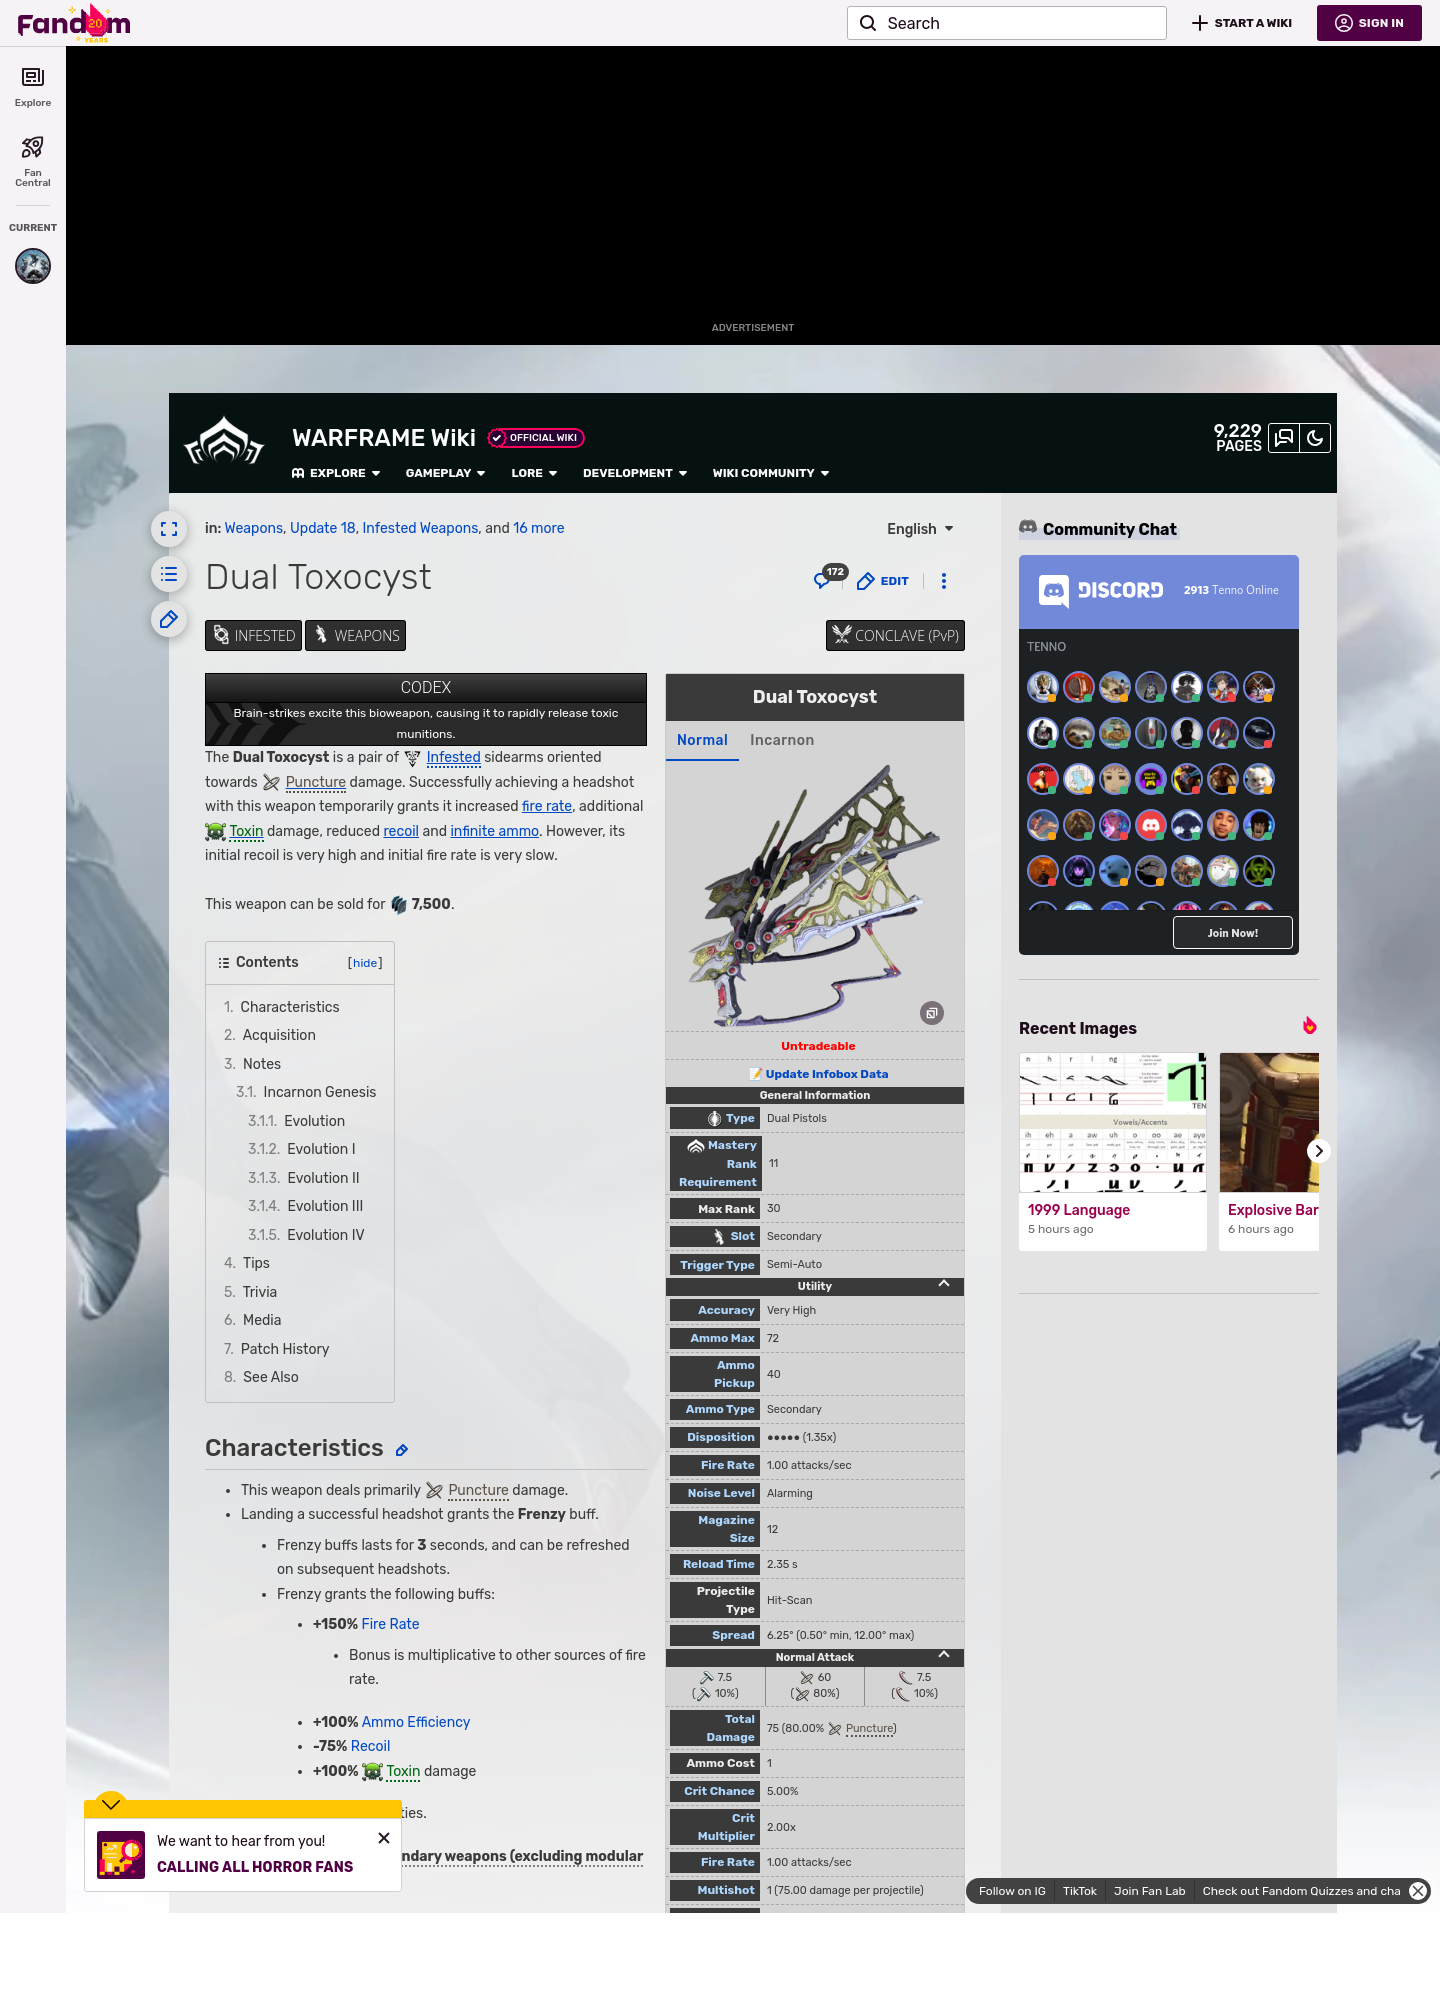This screenshot has width=1440, height=2000.
Task: Click the floating pencil edit icon
Action: point(169,619)
